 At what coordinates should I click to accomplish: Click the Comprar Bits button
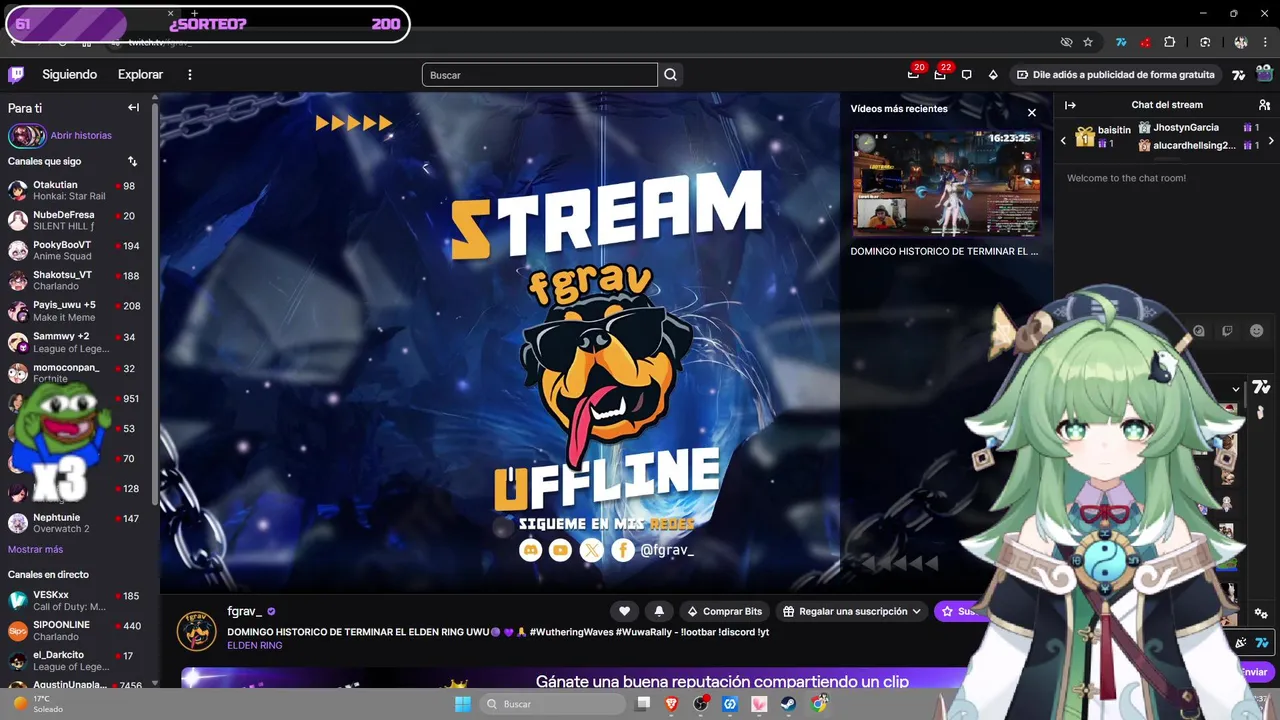pyautogui.click(x=724, y=611)
